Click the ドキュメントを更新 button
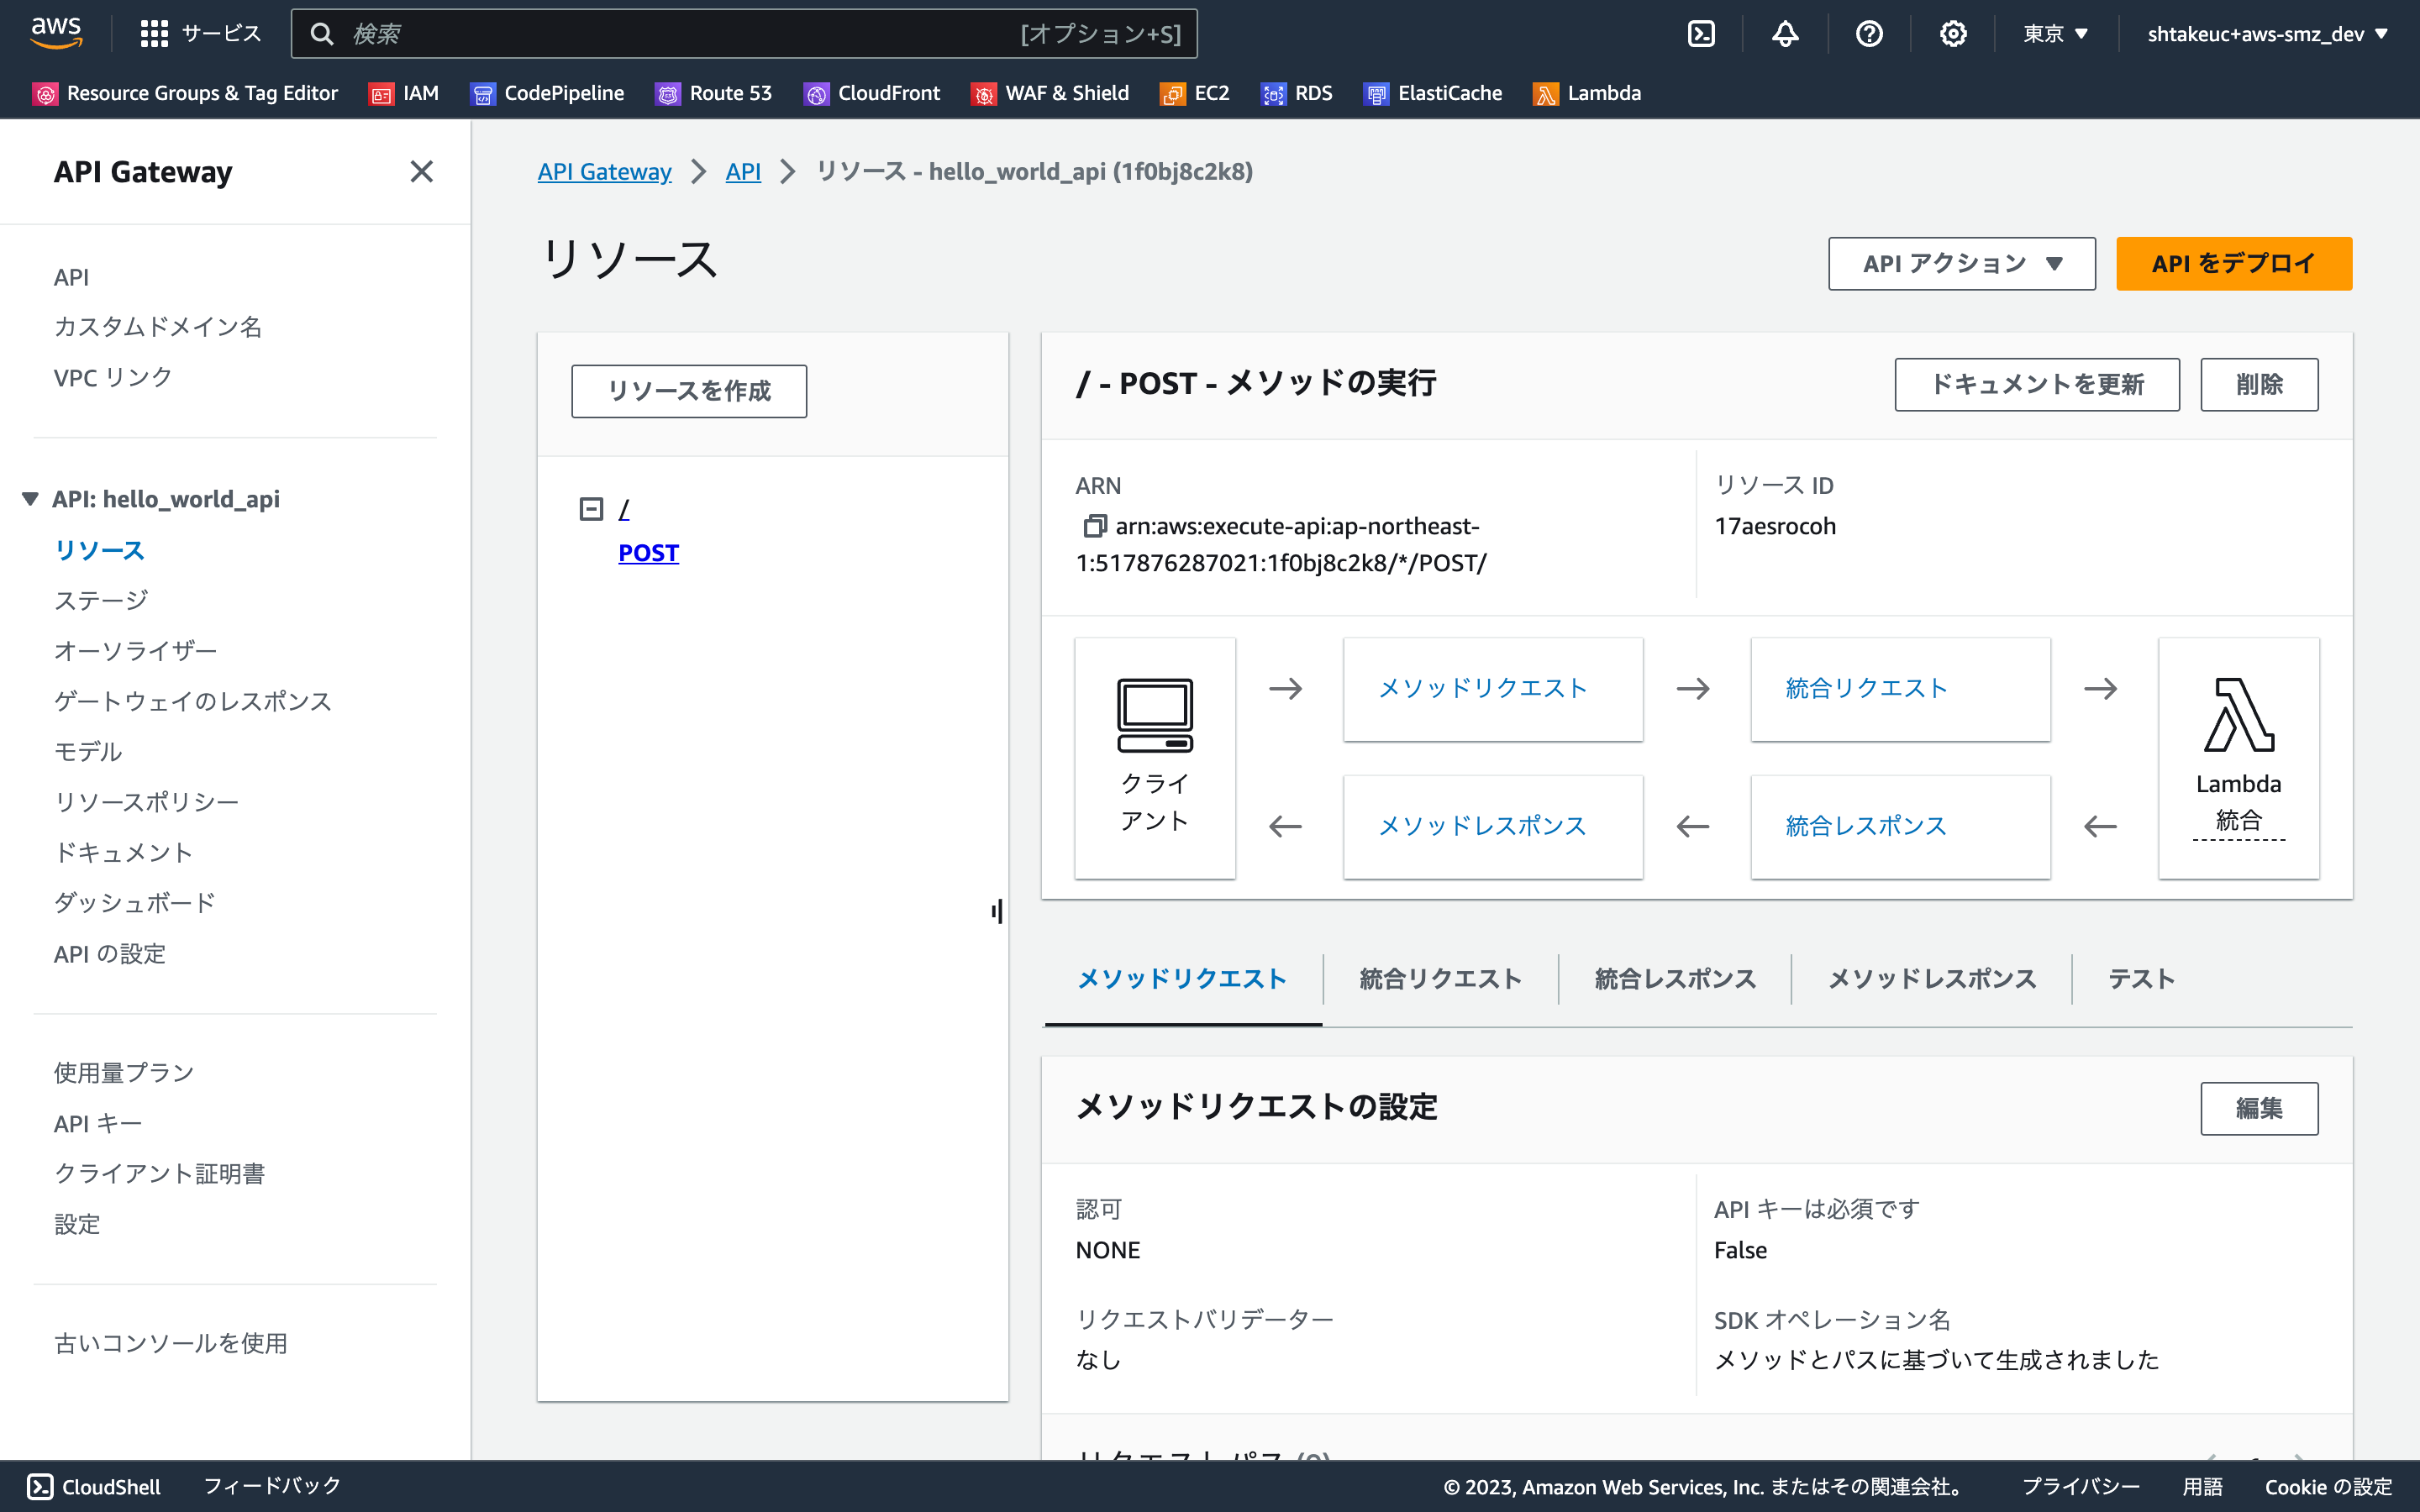2420x1512 pixels. click(x=2036, y=385)
